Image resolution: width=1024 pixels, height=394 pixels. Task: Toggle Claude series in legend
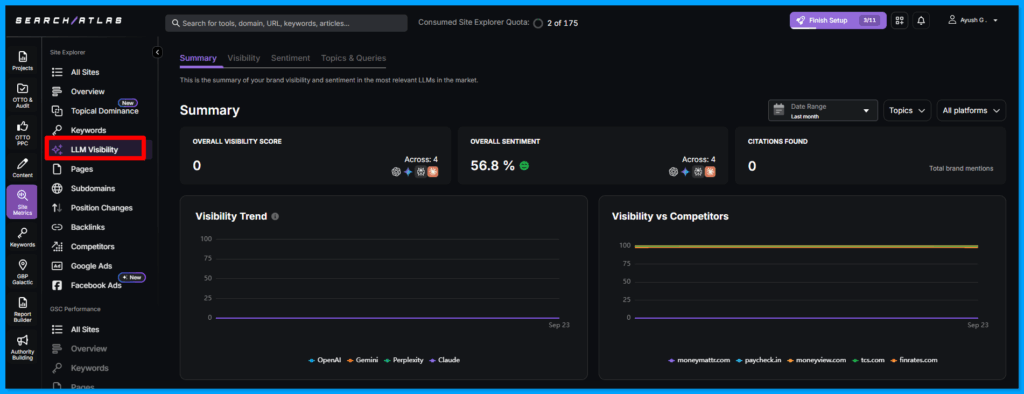click(x=444, y=360)
